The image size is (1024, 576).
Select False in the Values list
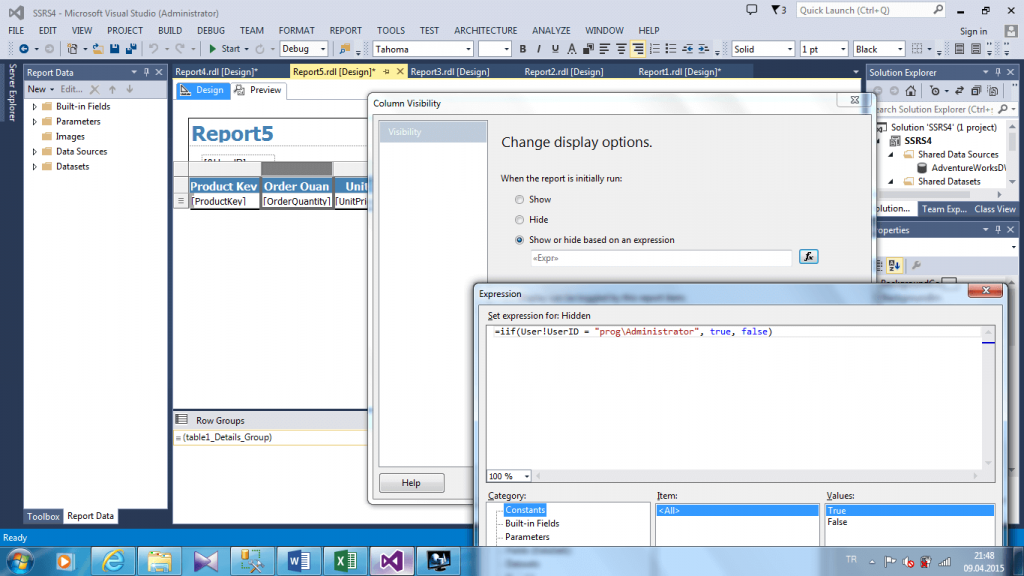(x=837, y=522)
